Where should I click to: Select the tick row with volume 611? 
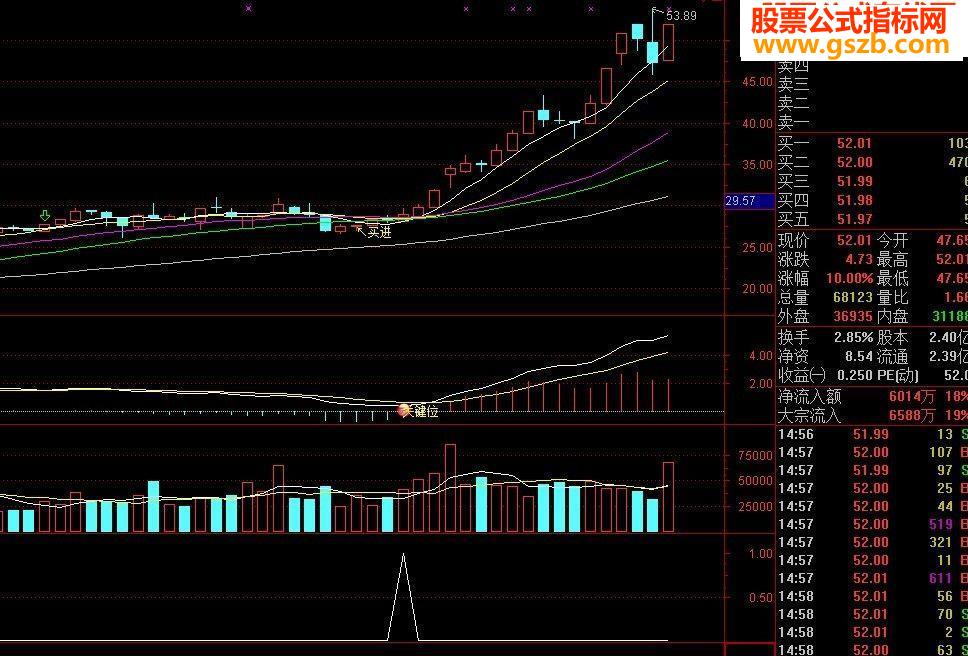872,578
